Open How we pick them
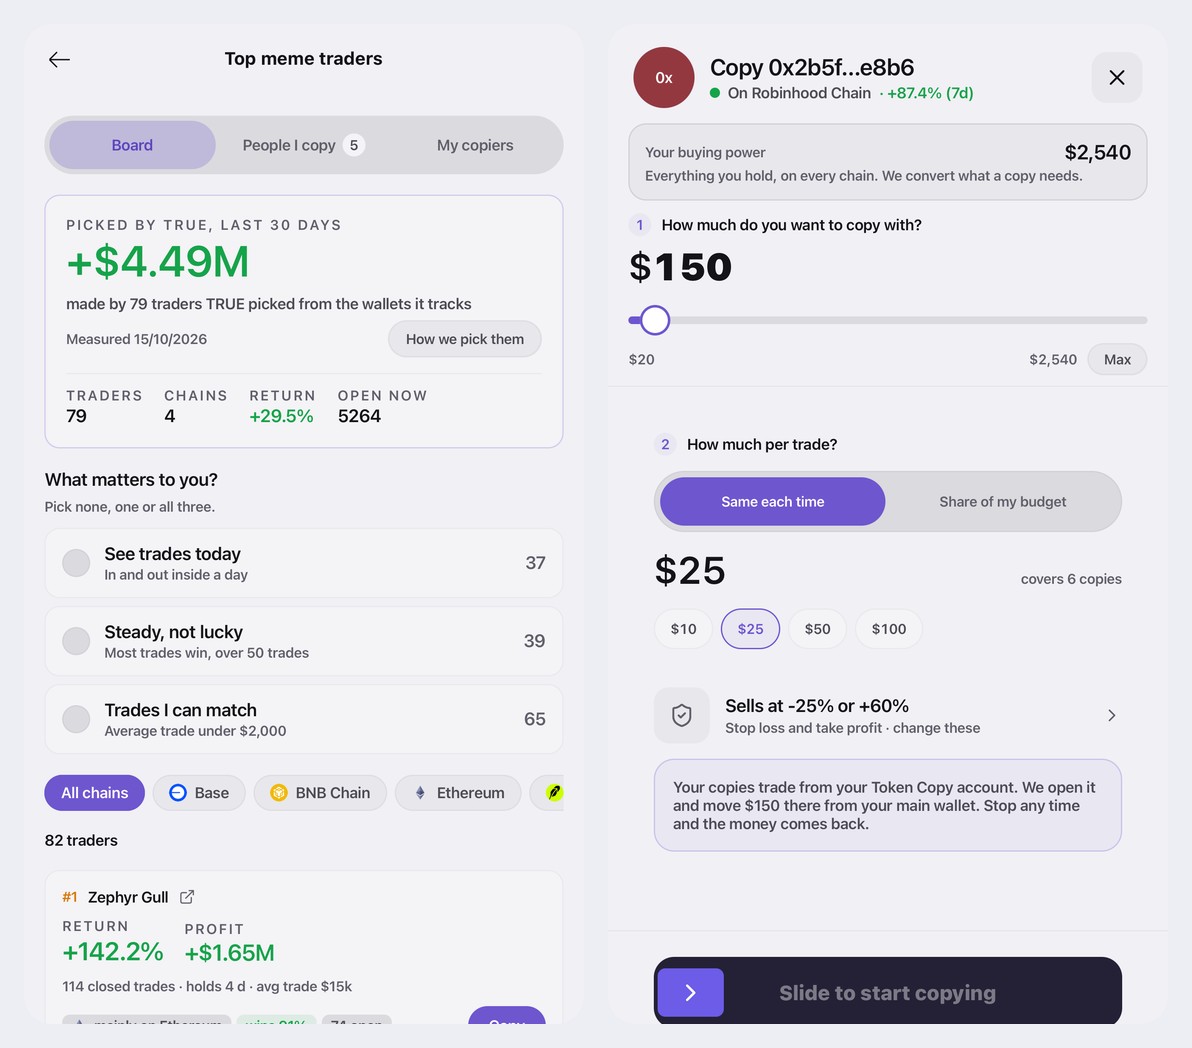Screen dimensions: 1192x1048 coord(464,339)
